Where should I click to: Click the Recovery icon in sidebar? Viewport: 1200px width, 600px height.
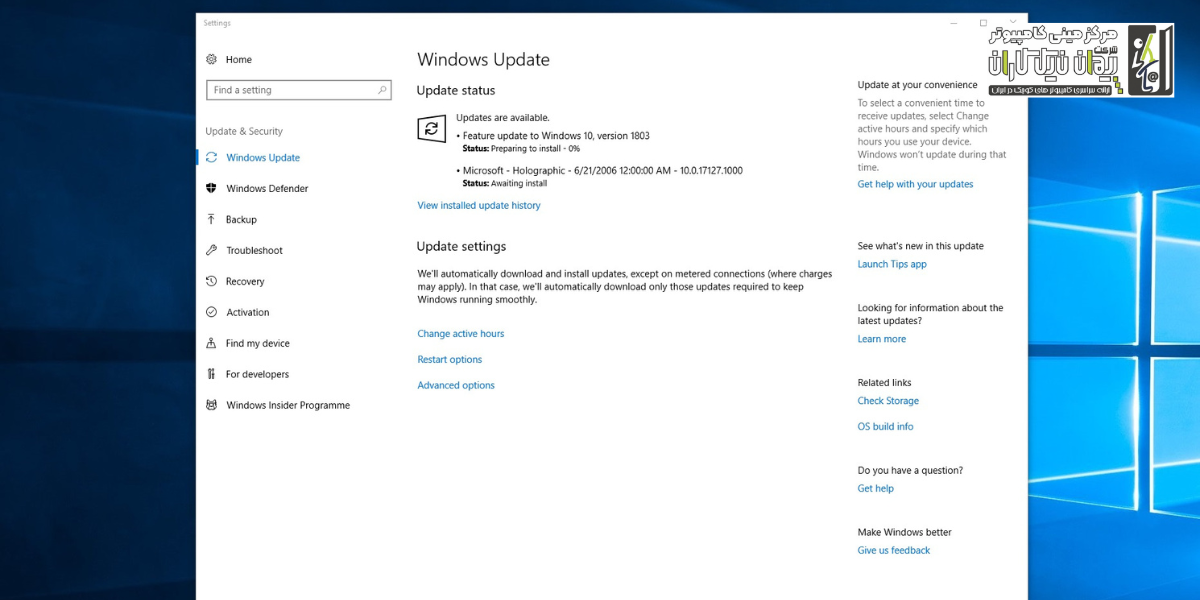pyautogui.click(x=211, y=281)
